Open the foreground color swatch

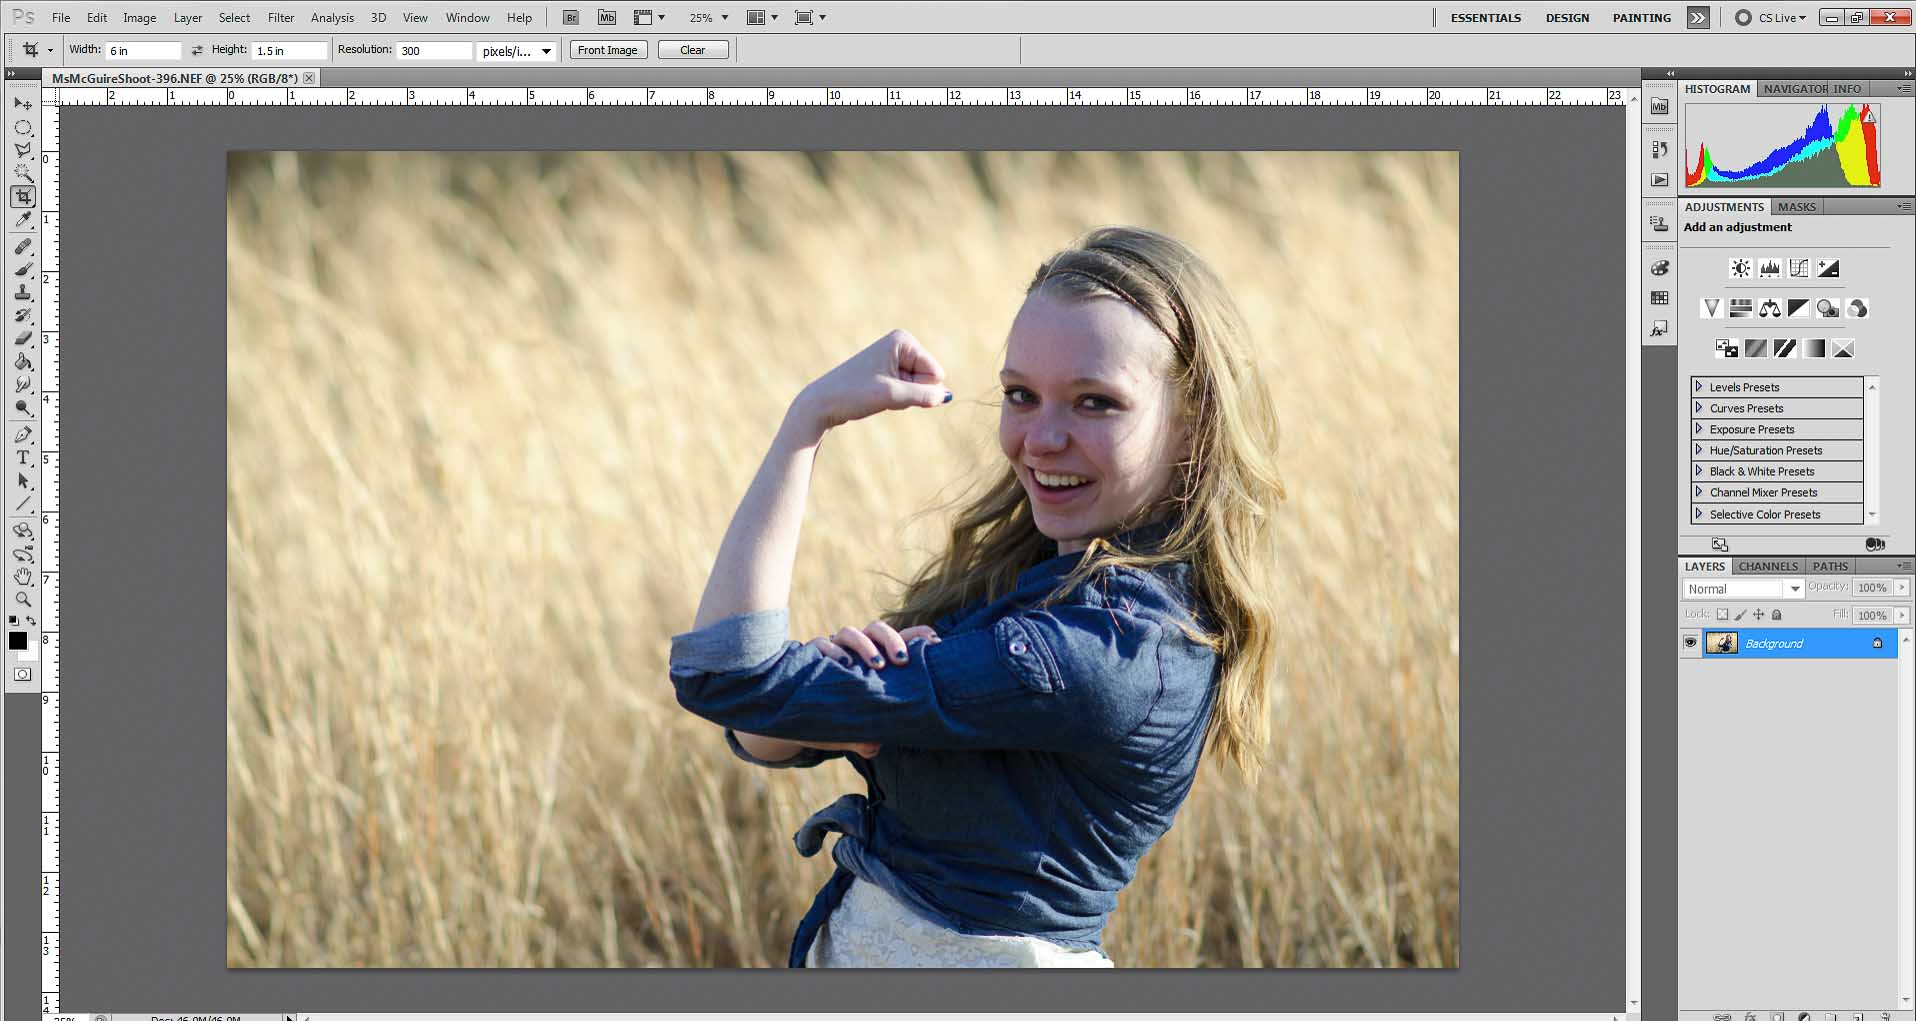pyautogui.click(x=18, y=641)
